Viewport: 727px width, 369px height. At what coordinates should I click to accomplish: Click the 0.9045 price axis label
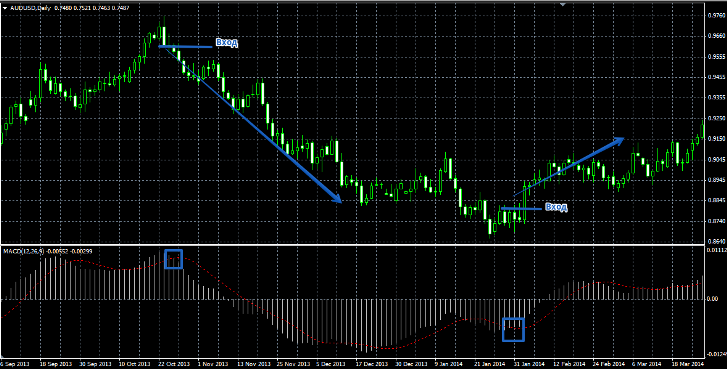(x=716, y=159)
